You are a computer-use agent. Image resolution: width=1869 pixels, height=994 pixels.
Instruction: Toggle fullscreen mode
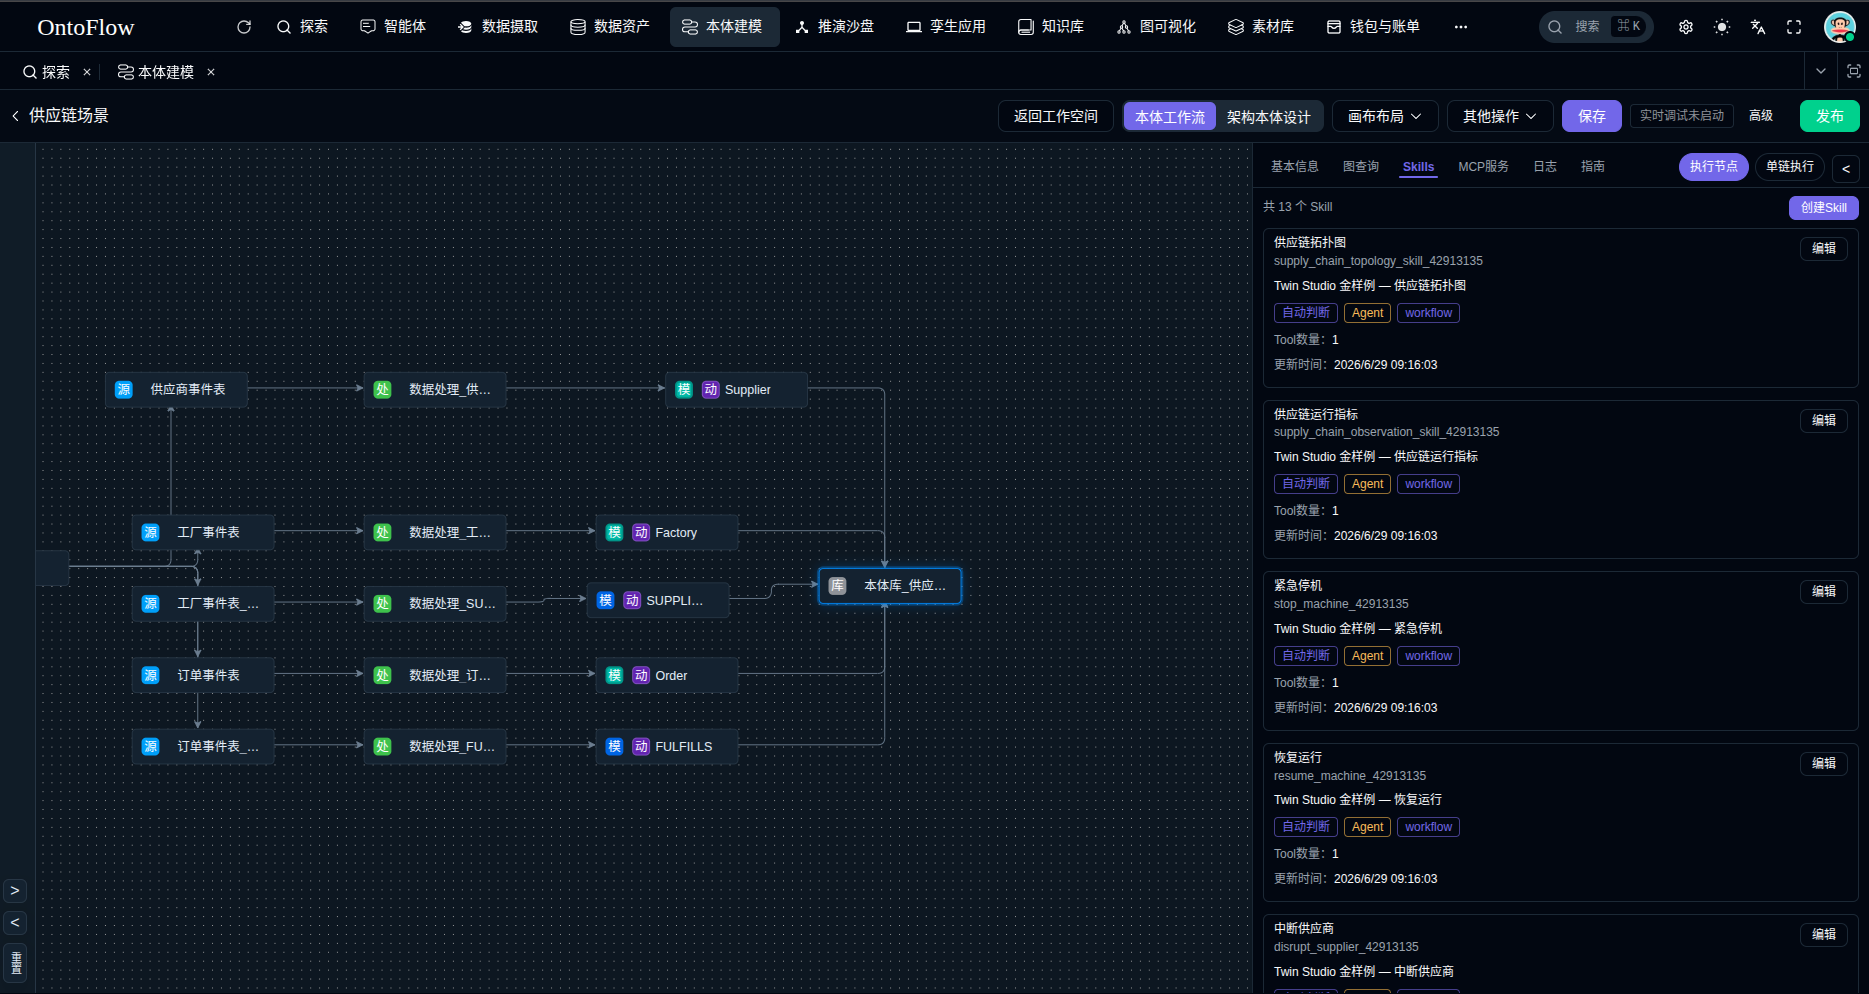pos(1794,27)
